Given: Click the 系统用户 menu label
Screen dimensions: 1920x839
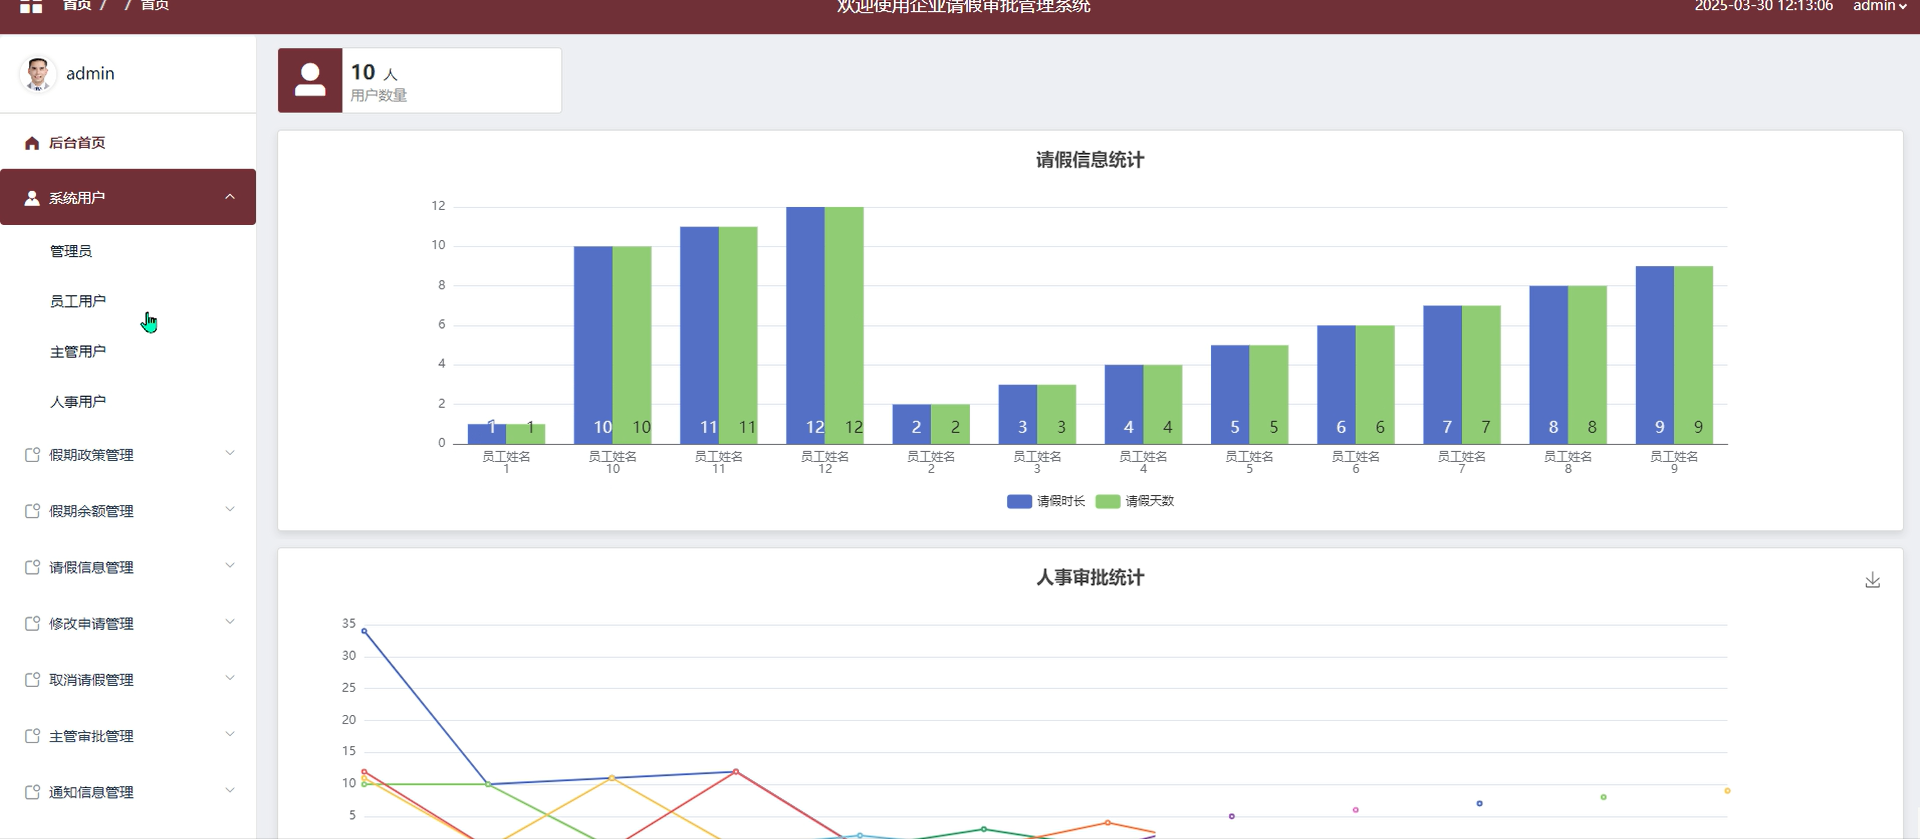Looking at the screenshot, I should click(x=77, y=198).
